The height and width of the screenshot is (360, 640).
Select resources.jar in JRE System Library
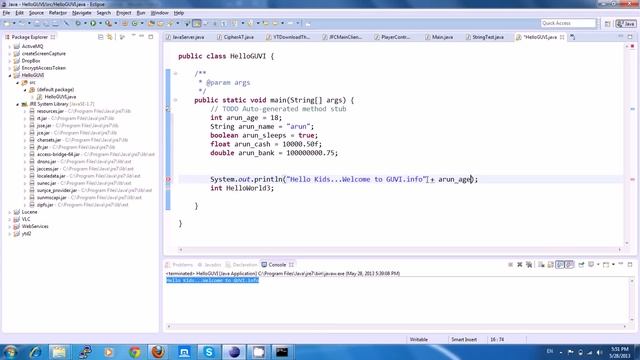(50, 111)
